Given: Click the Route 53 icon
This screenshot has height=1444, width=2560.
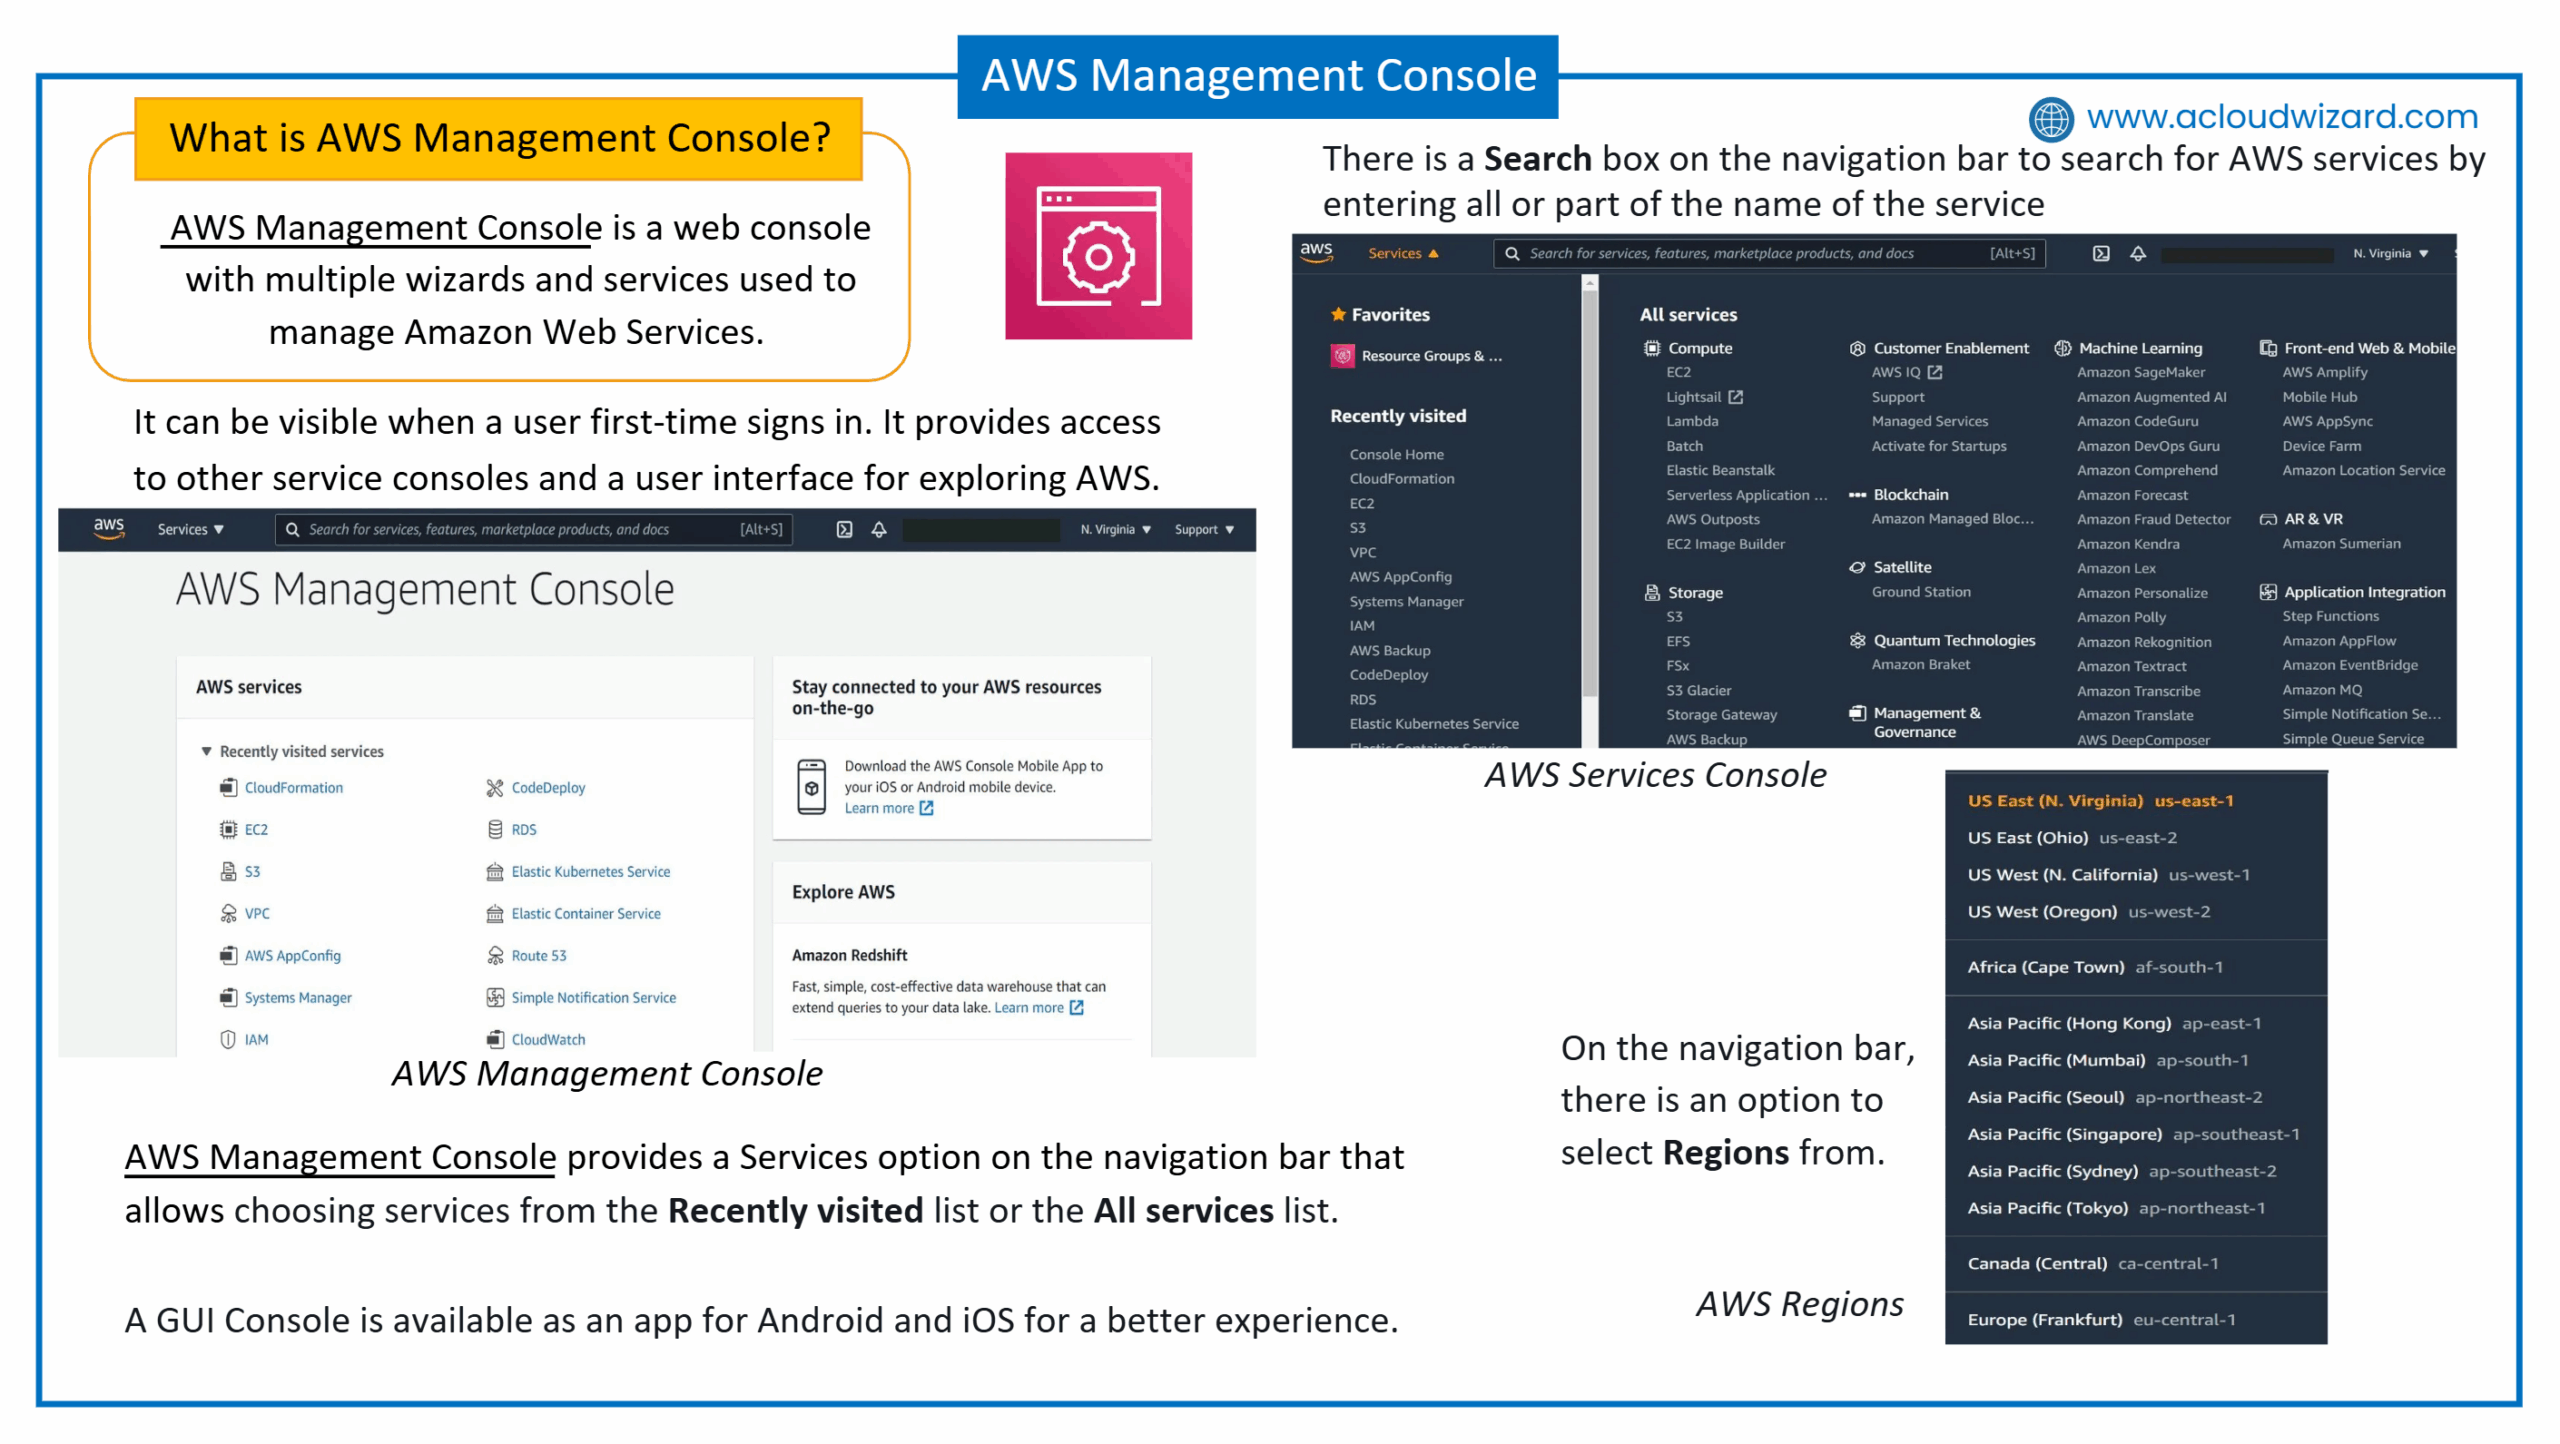Looking at the screenshot, I should pyautogui.click(x=495, y=956).
